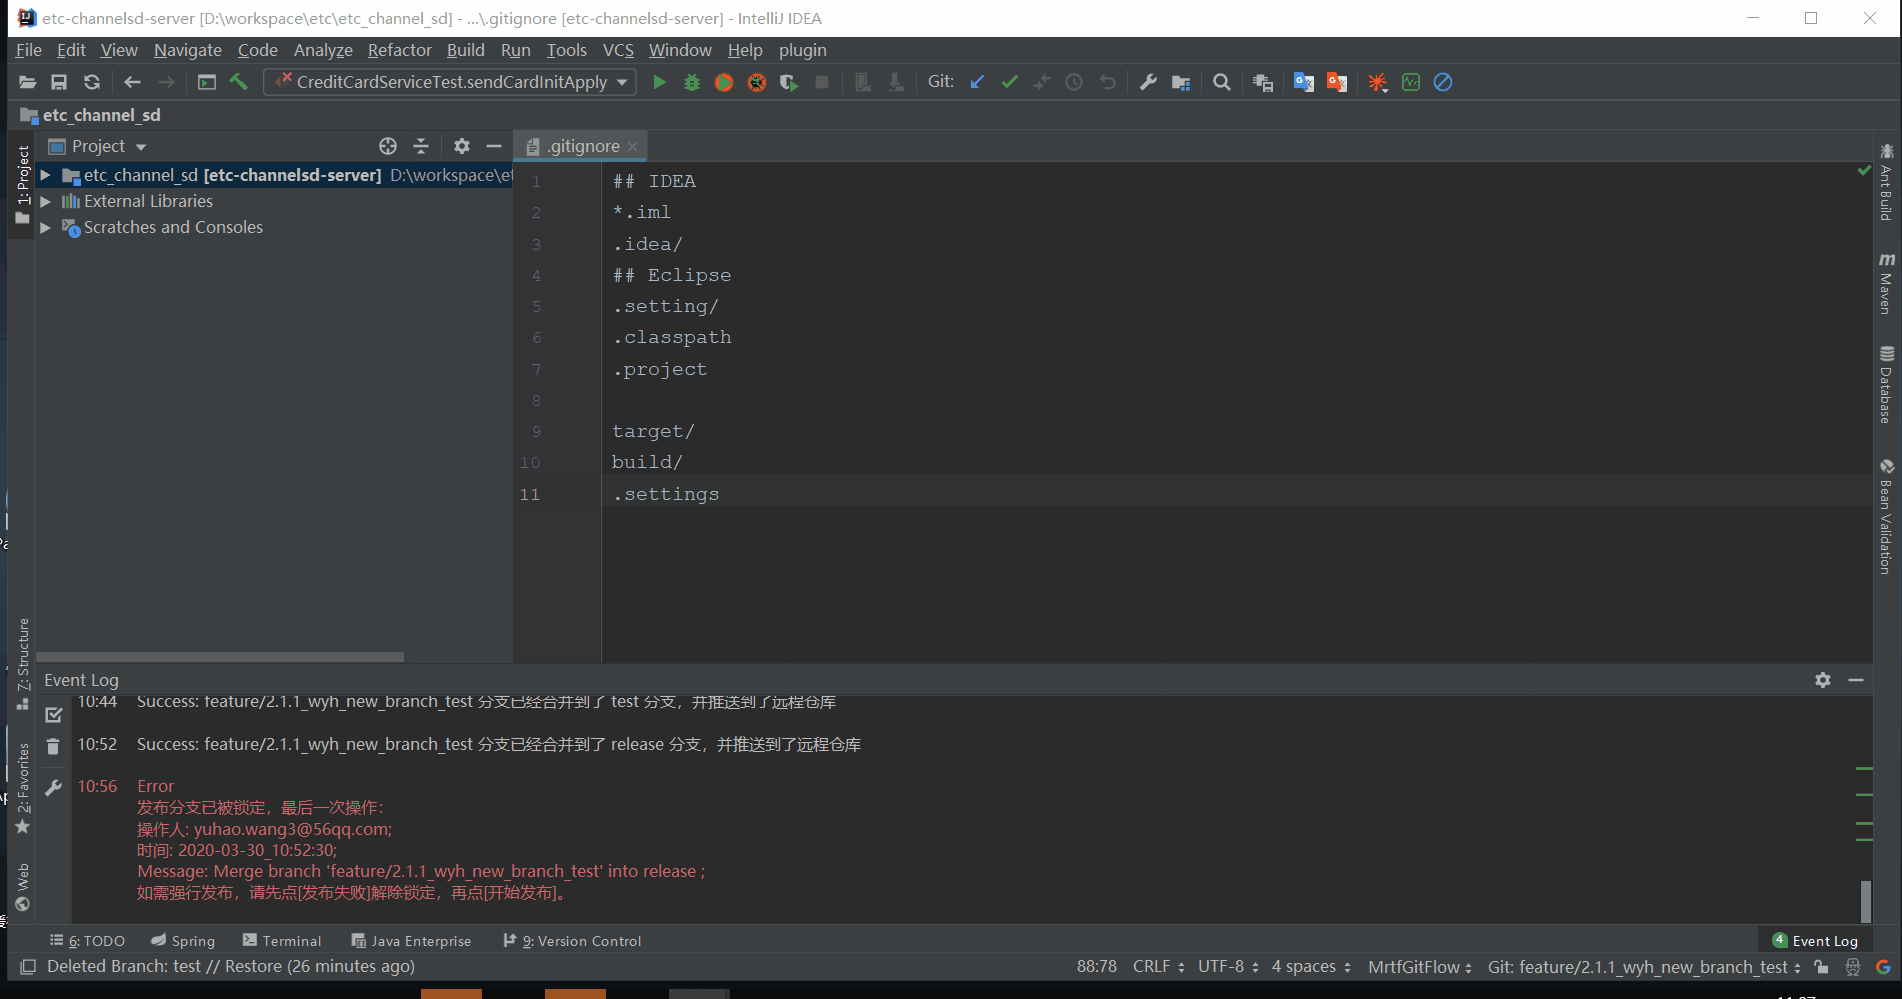Open Event Log wrench settings icon
Screen dimensions: 1902x999
tap(54, 788)
